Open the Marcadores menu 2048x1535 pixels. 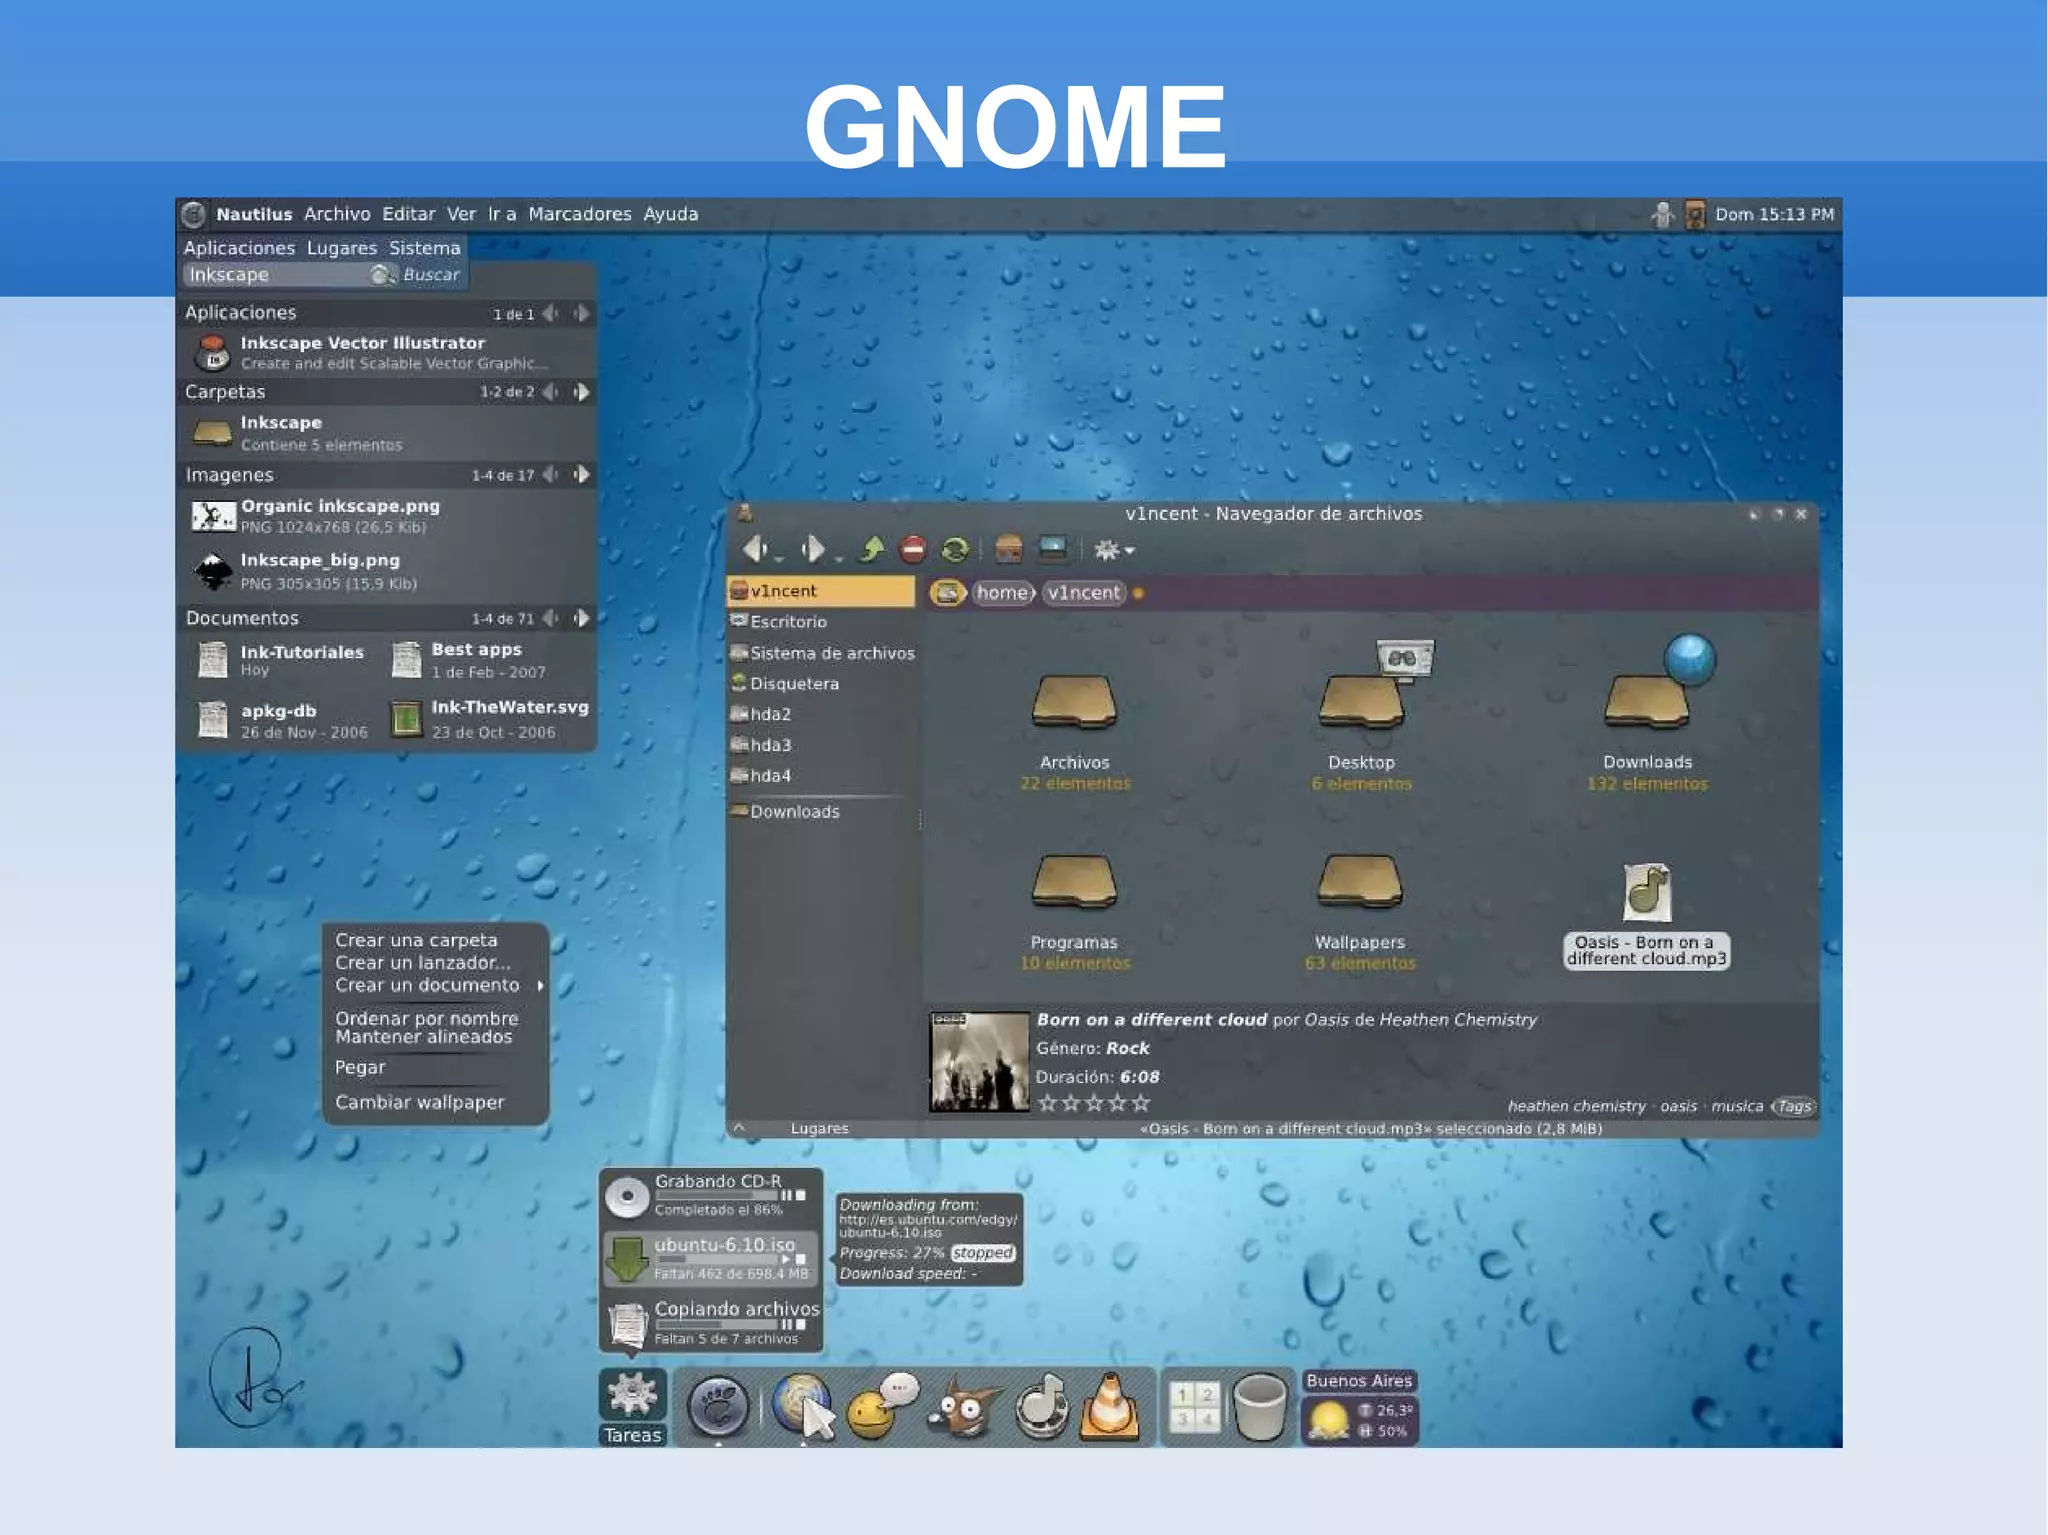coord(580,214)
